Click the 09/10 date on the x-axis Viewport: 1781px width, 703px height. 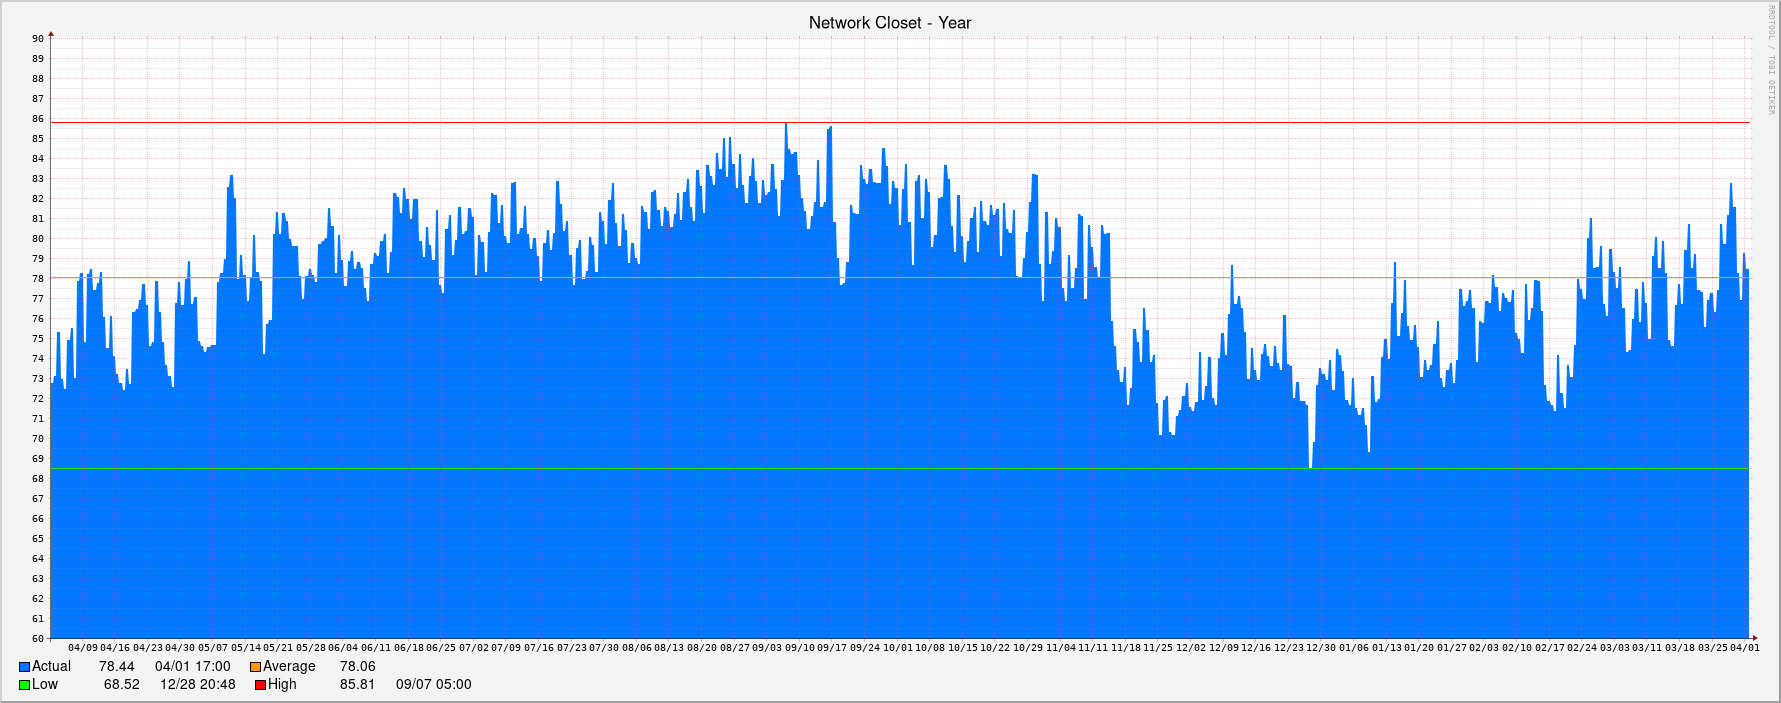(x=799, y=648)
